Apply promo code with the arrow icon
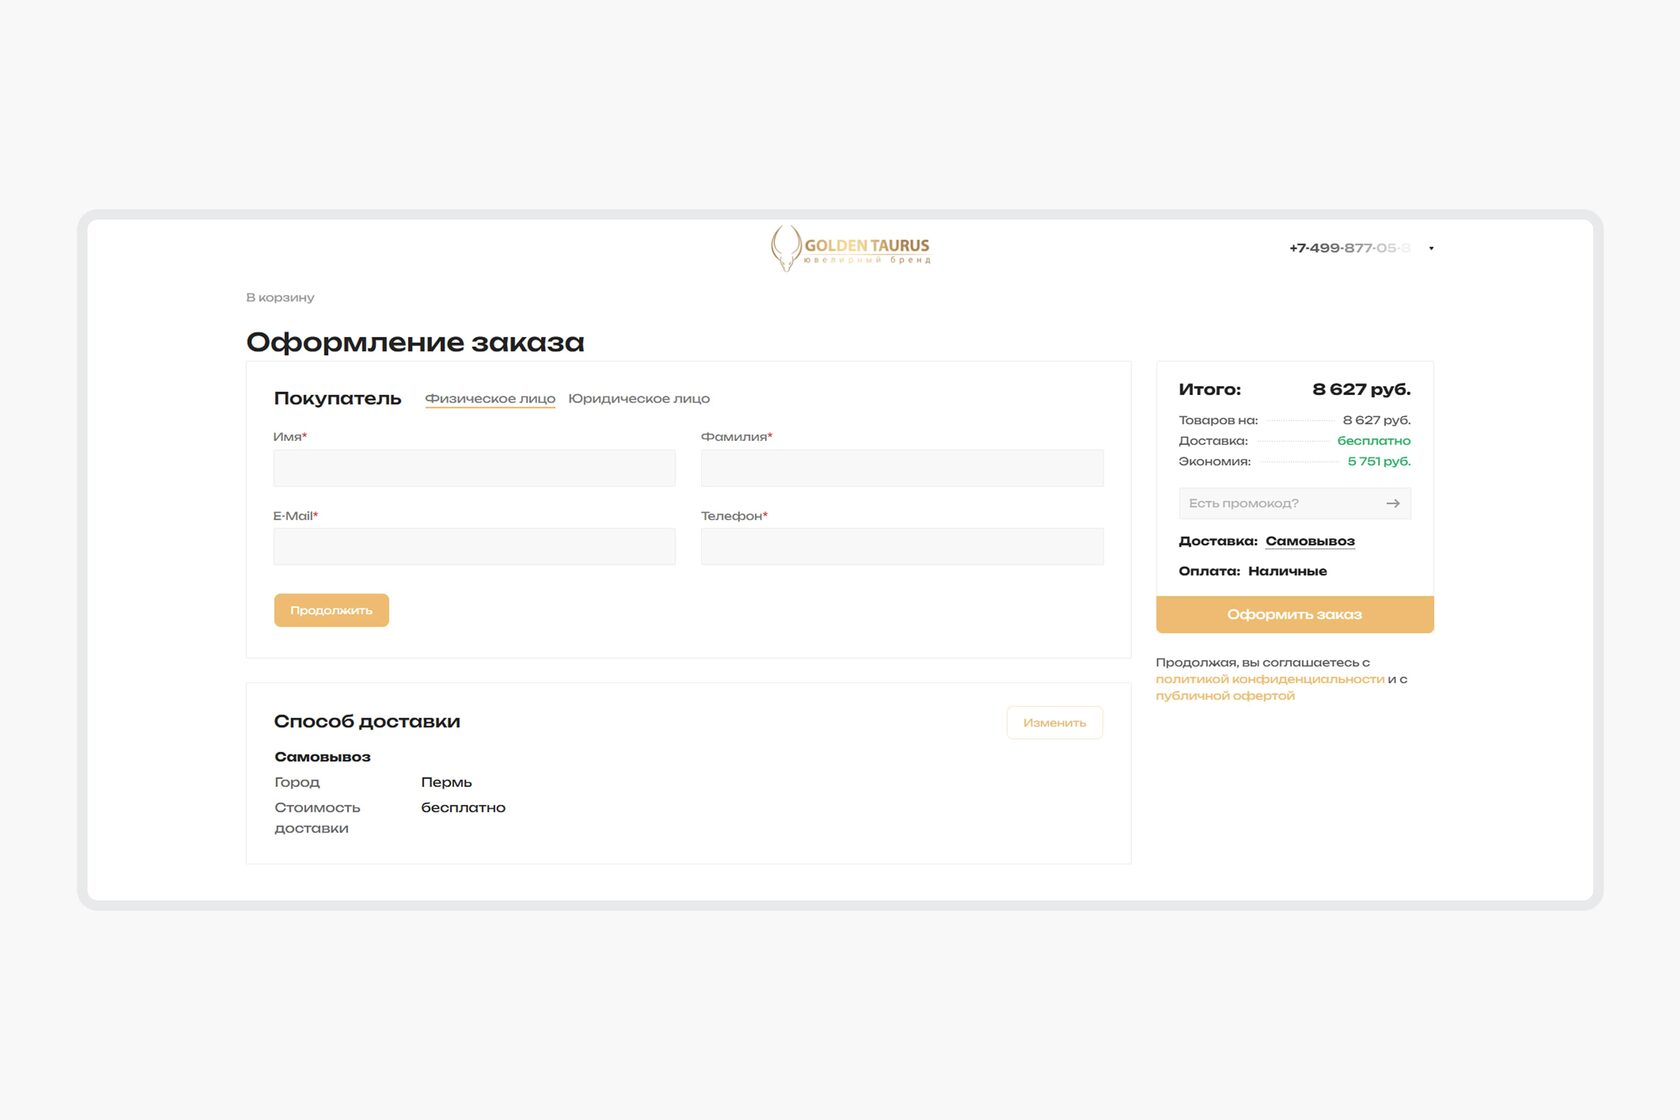This screenshot has height=1120, width=1680. coord(1393,503)
